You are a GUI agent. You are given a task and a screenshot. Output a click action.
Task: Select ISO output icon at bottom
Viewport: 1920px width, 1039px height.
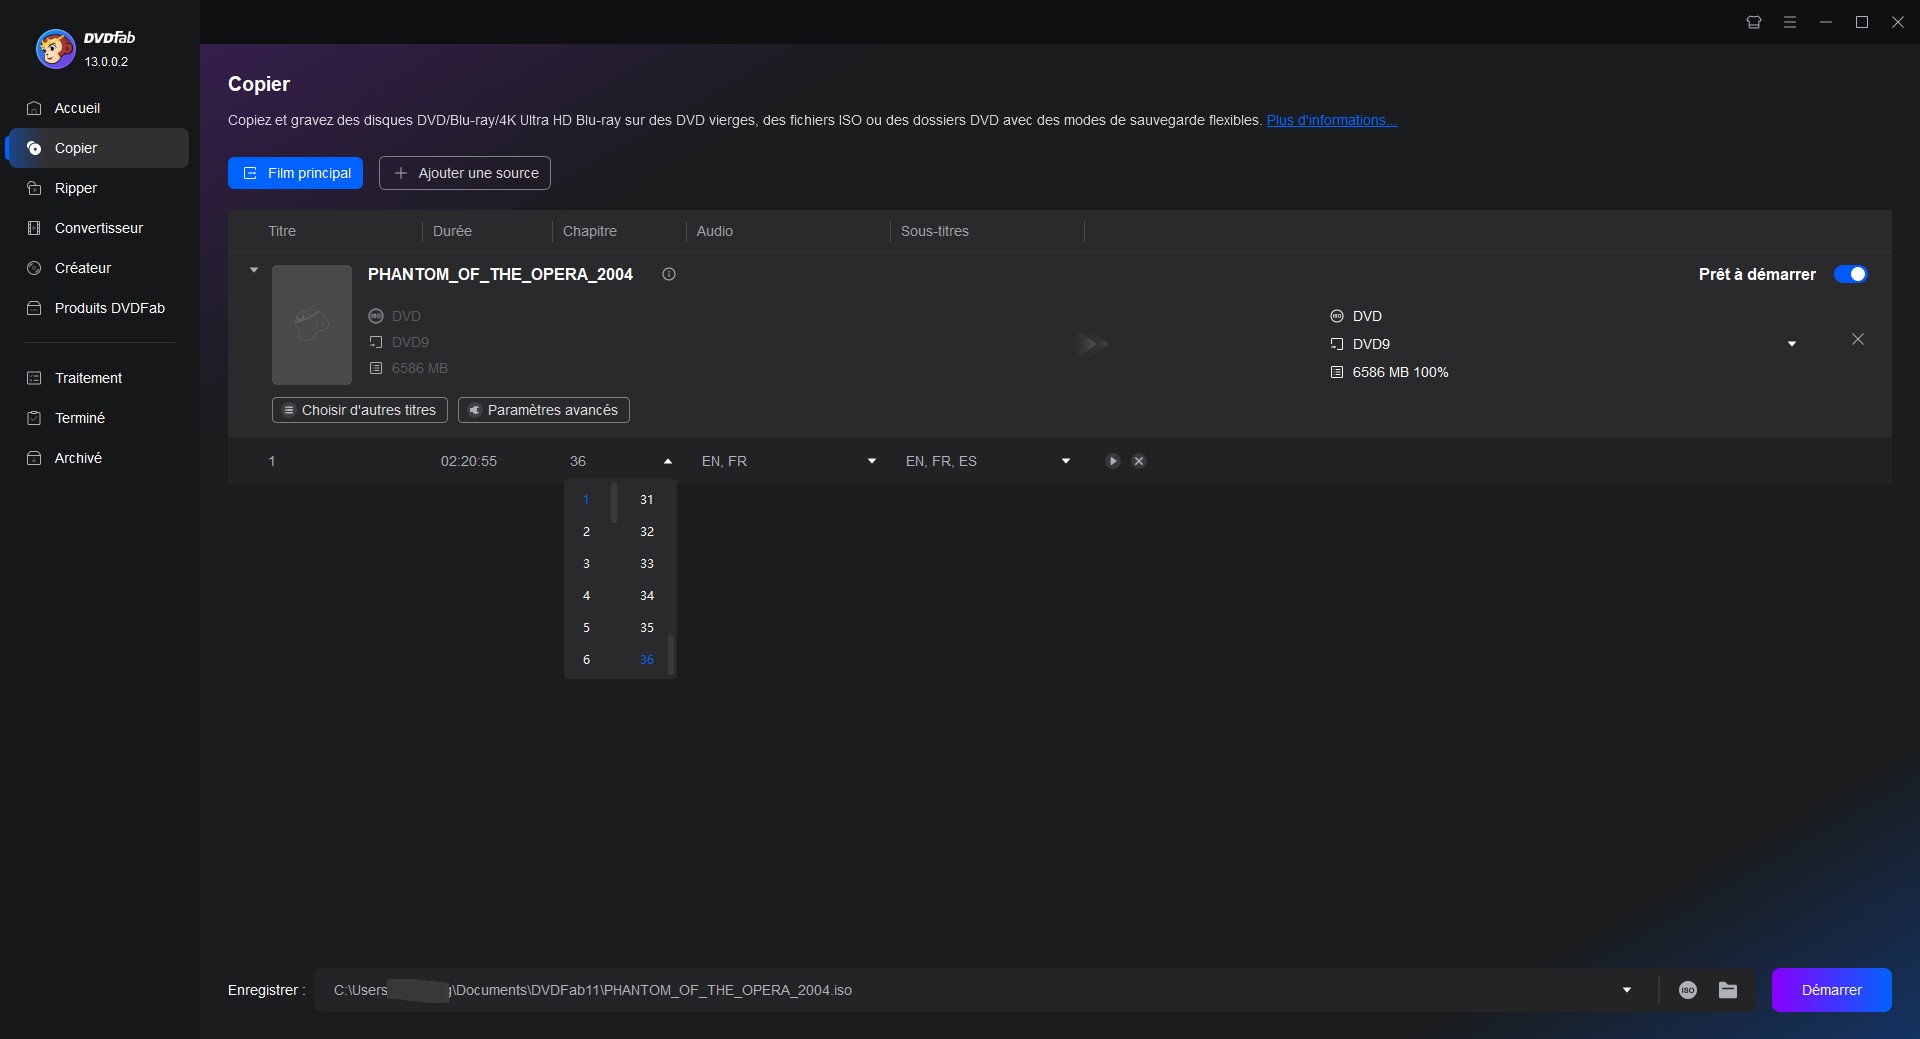pyautogui.click(x=1688, y=990)
